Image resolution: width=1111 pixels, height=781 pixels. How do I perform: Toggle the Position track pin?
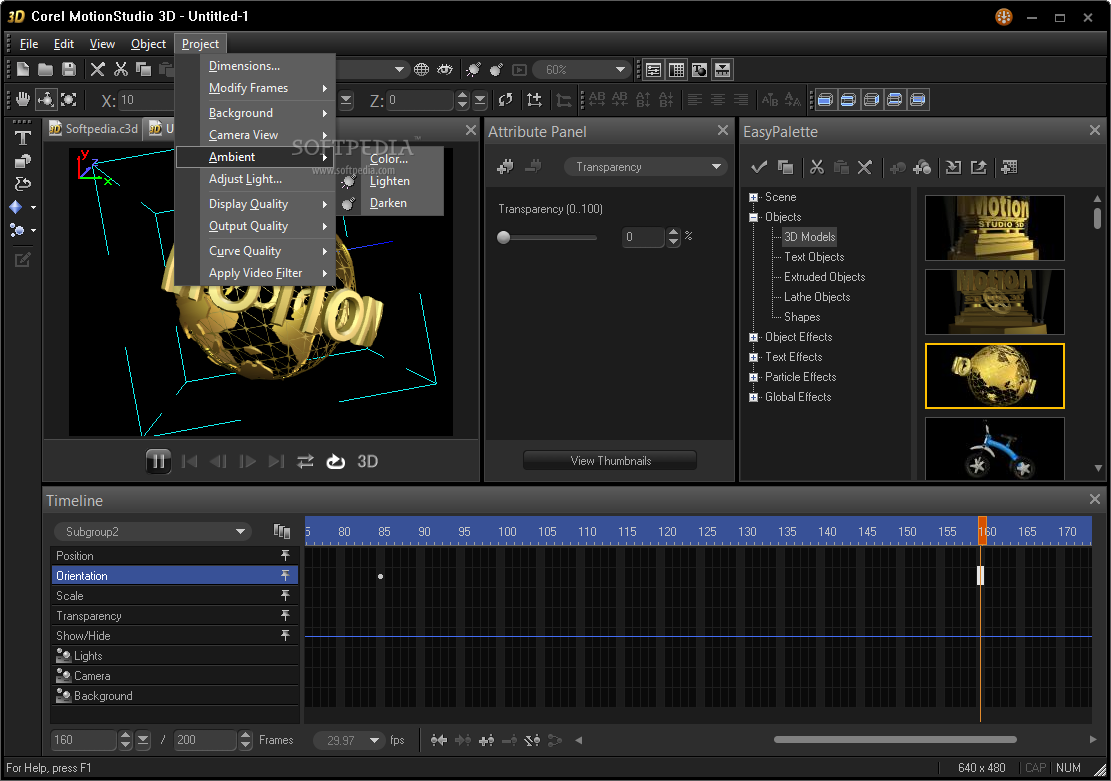coord(285,555)
